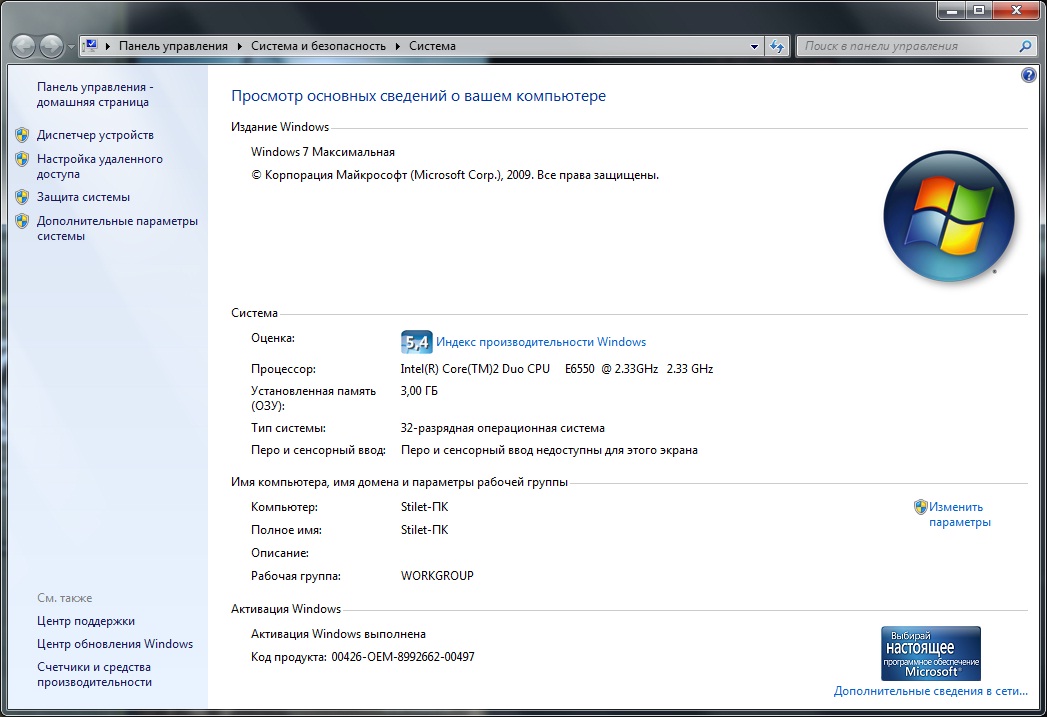Open help with the blue question-mark icon

(x=1029, y=75)
